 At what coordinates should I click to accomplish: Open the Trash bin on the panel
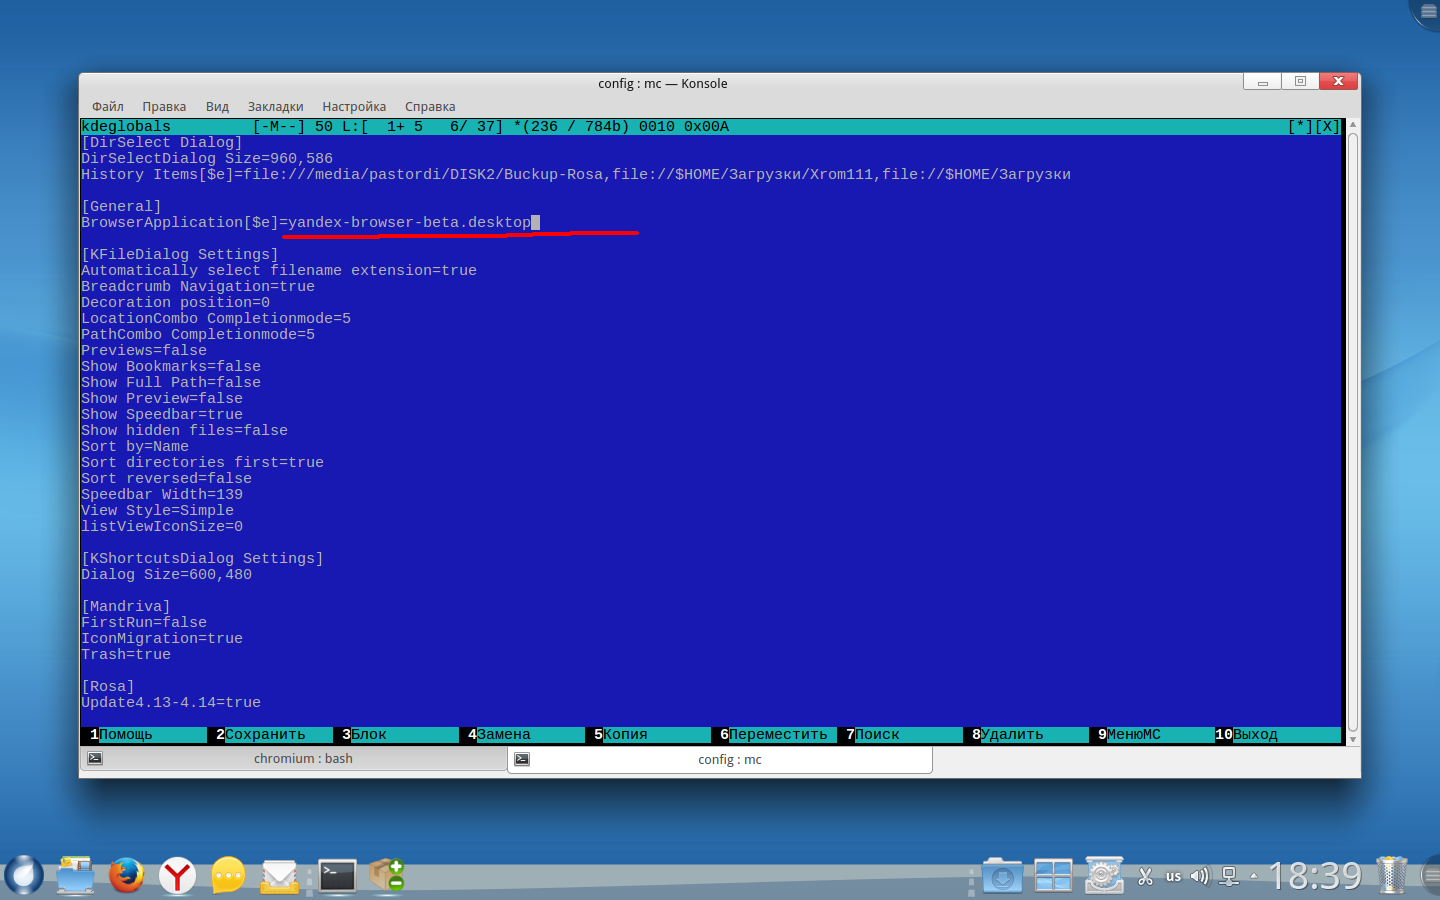[1391, 876]
